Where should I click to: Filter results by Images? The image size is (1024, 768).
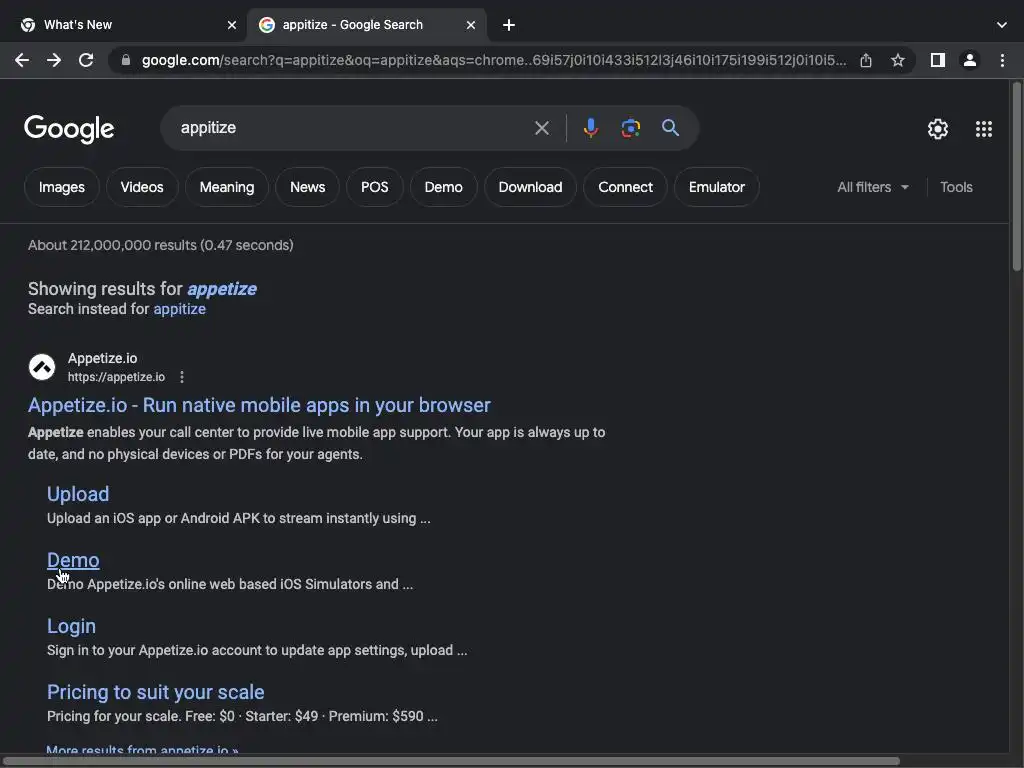[61, 187]
